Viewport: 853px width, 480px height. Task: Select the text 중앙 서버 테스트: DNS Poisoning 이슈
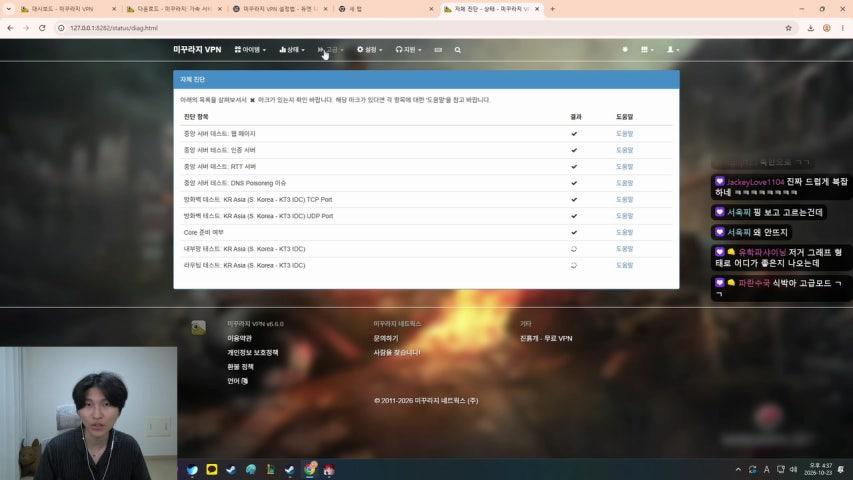tap(235, 183)
